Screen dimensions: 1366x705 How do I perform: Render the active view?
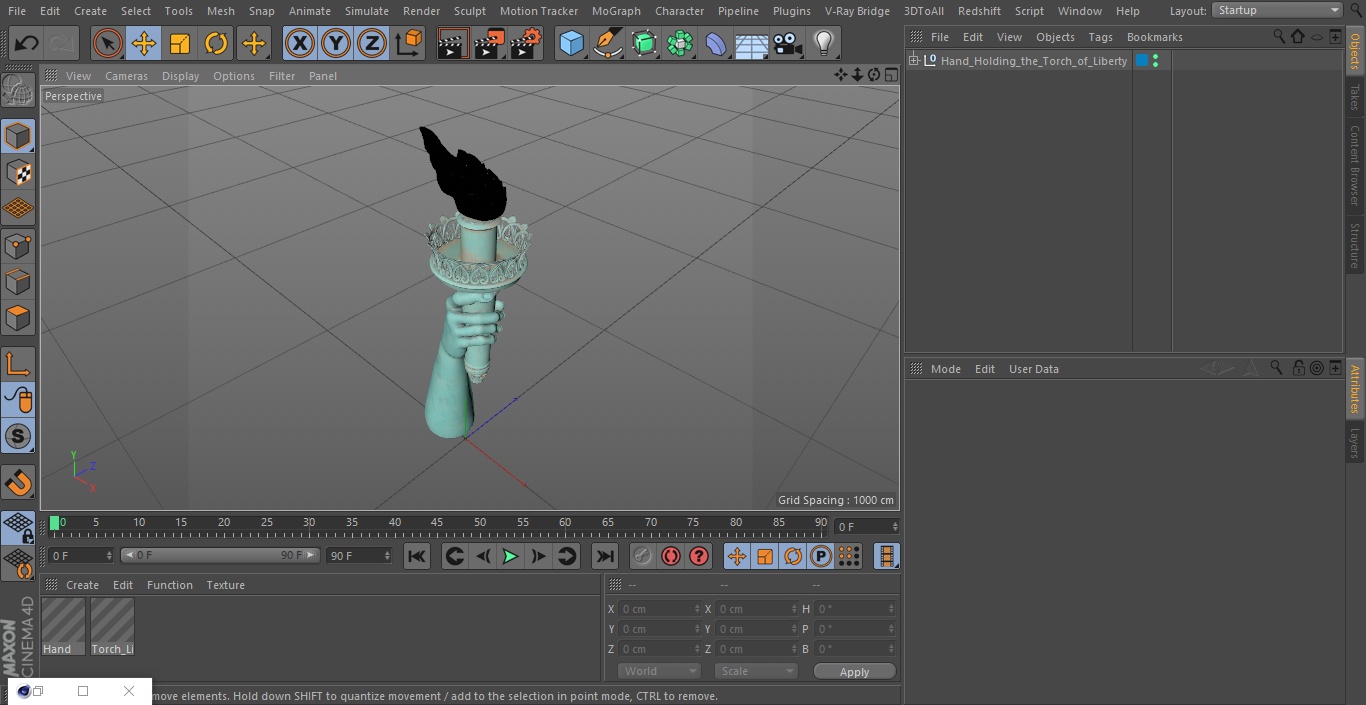click(x=453, y=43)
